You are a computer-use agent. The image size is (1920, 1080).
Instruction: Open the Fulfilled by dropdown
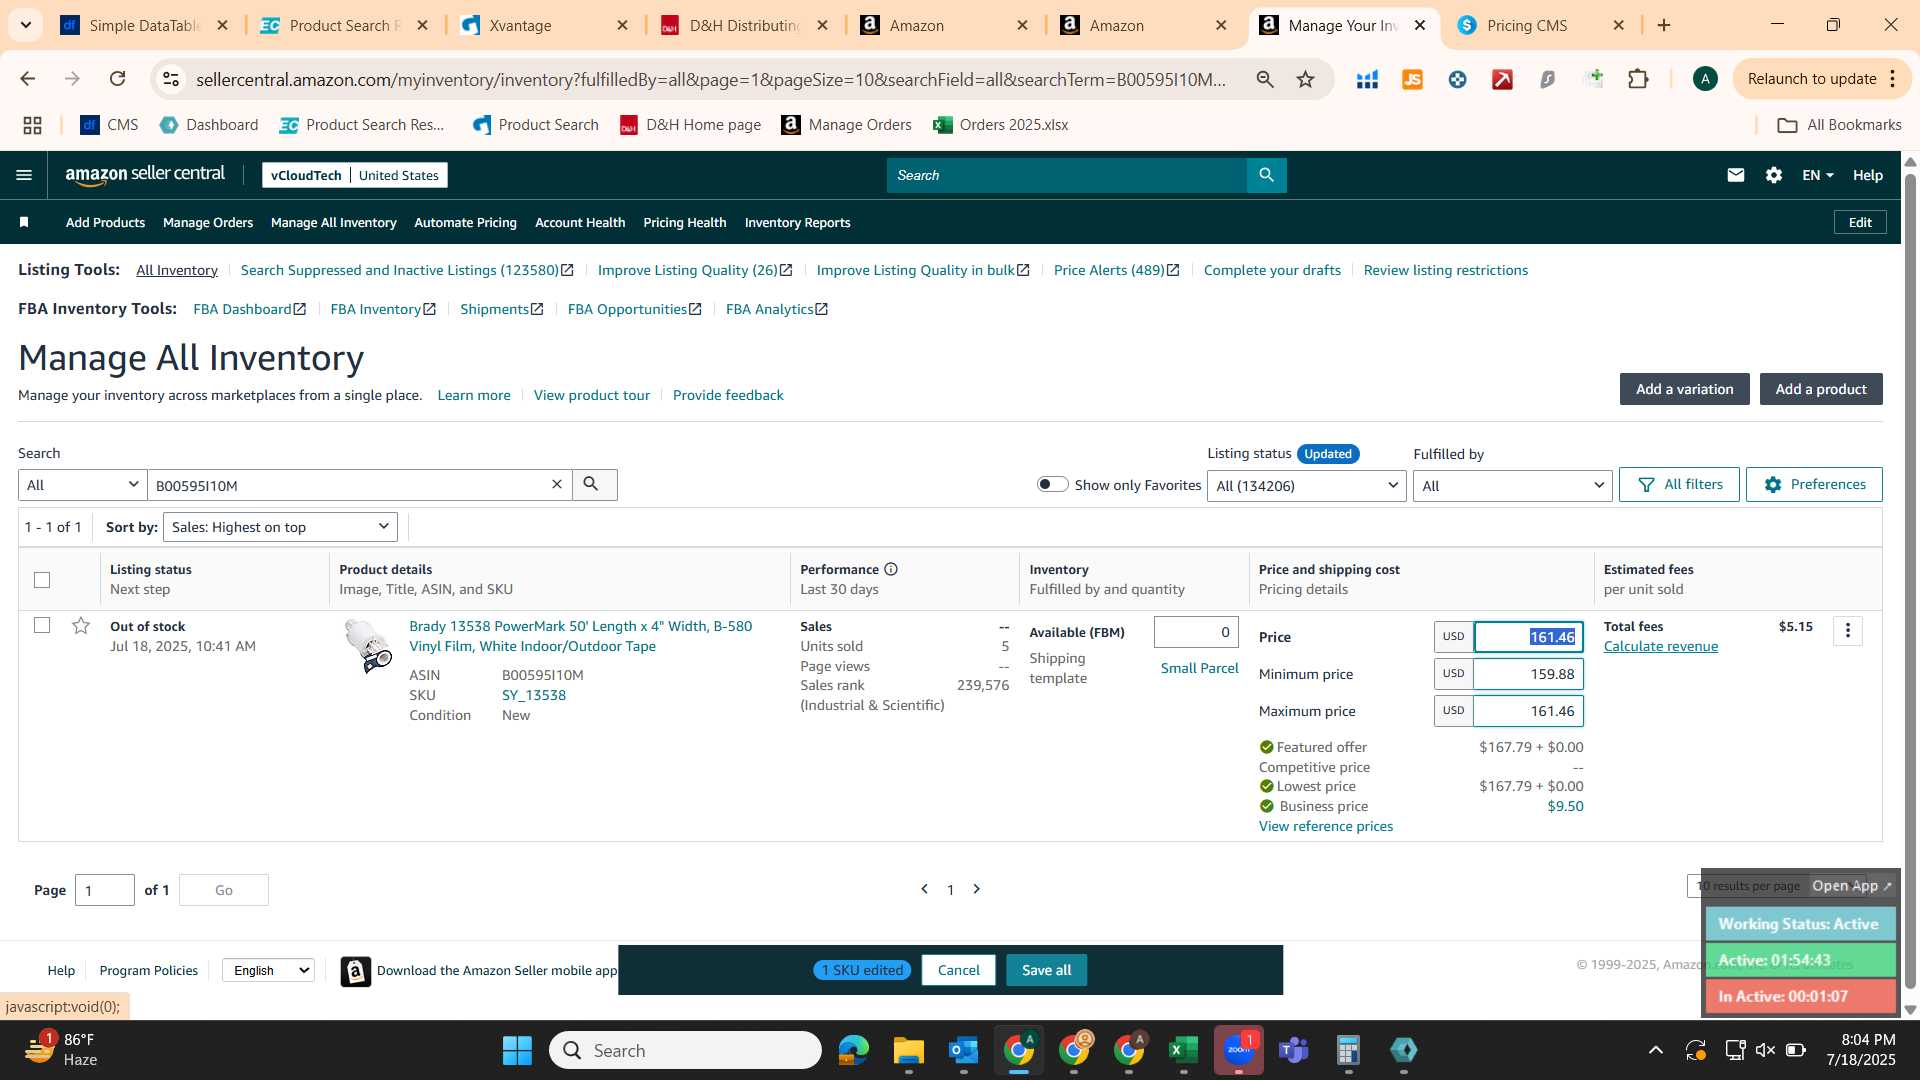click(x=1512, y=485)
